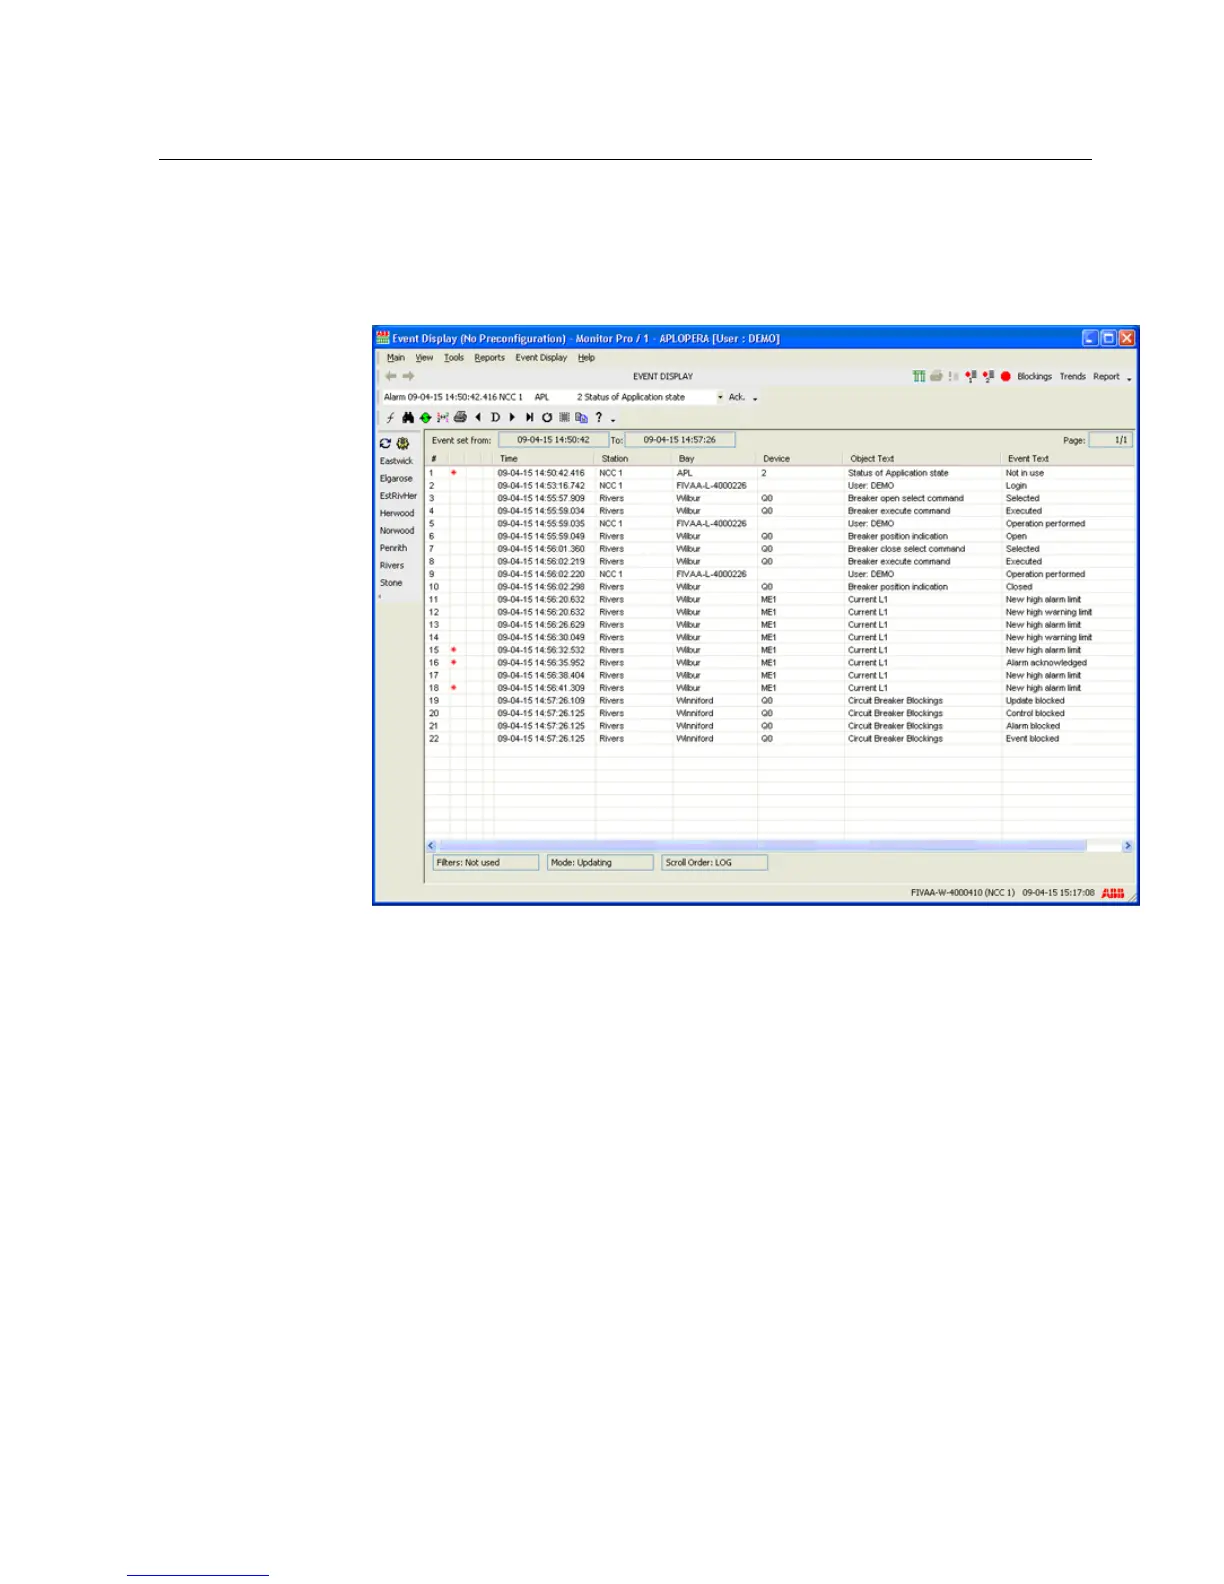Select the Rivers station in sidebar
The image size is (1224, 1584).
[x=391, y=566]
